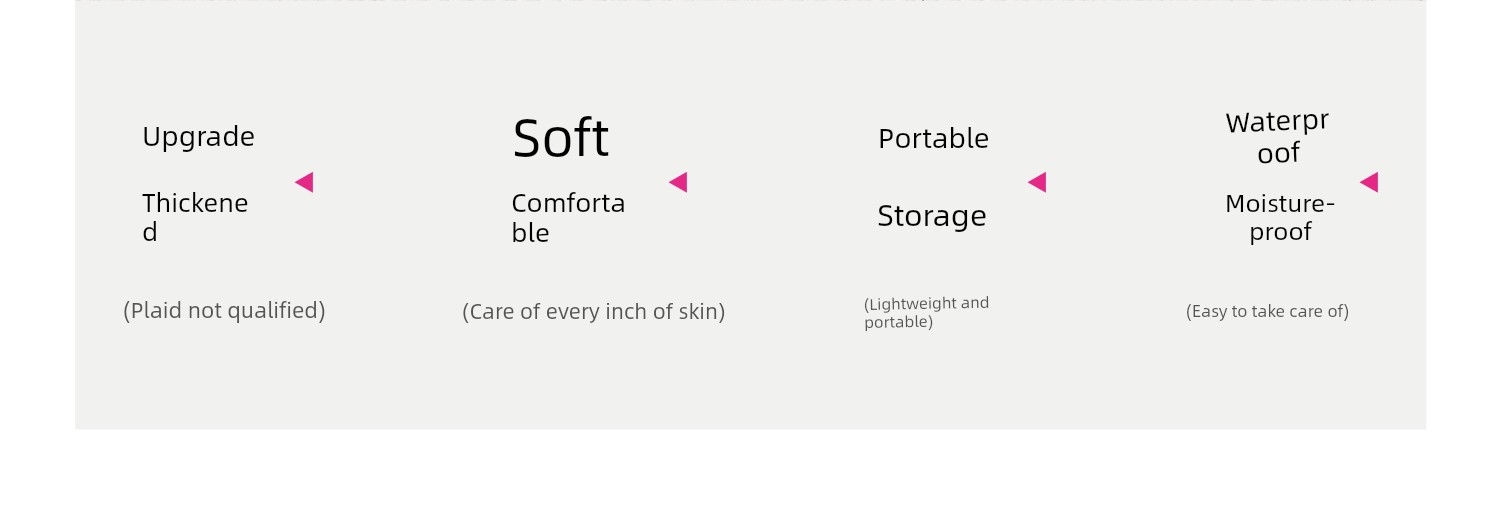Click the pink arrow beside Soft Comfortable

click(678, 182)
